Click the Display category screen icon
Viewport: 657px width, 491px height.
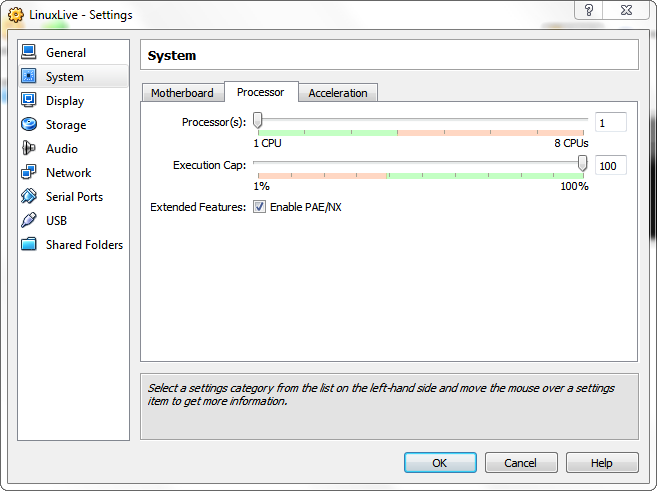[x=29, y=100]
